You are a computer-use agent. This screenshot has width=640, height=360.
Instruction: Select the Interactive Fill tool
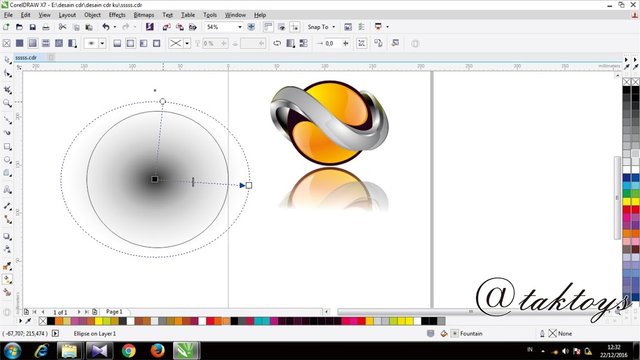(x=7, y=280)
